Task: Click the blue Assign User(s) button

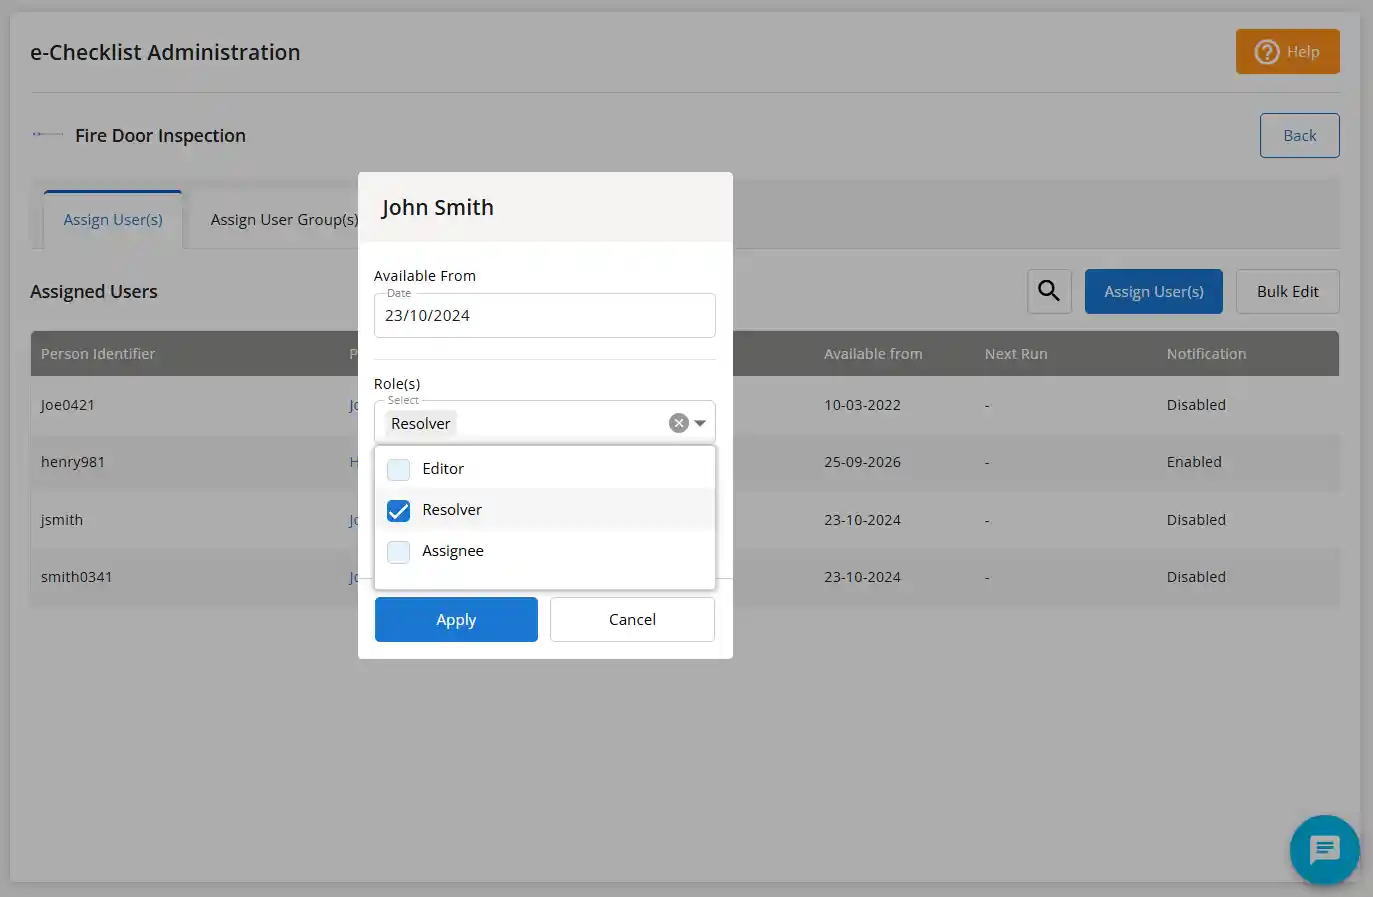Action: (x=1154, y=291)
